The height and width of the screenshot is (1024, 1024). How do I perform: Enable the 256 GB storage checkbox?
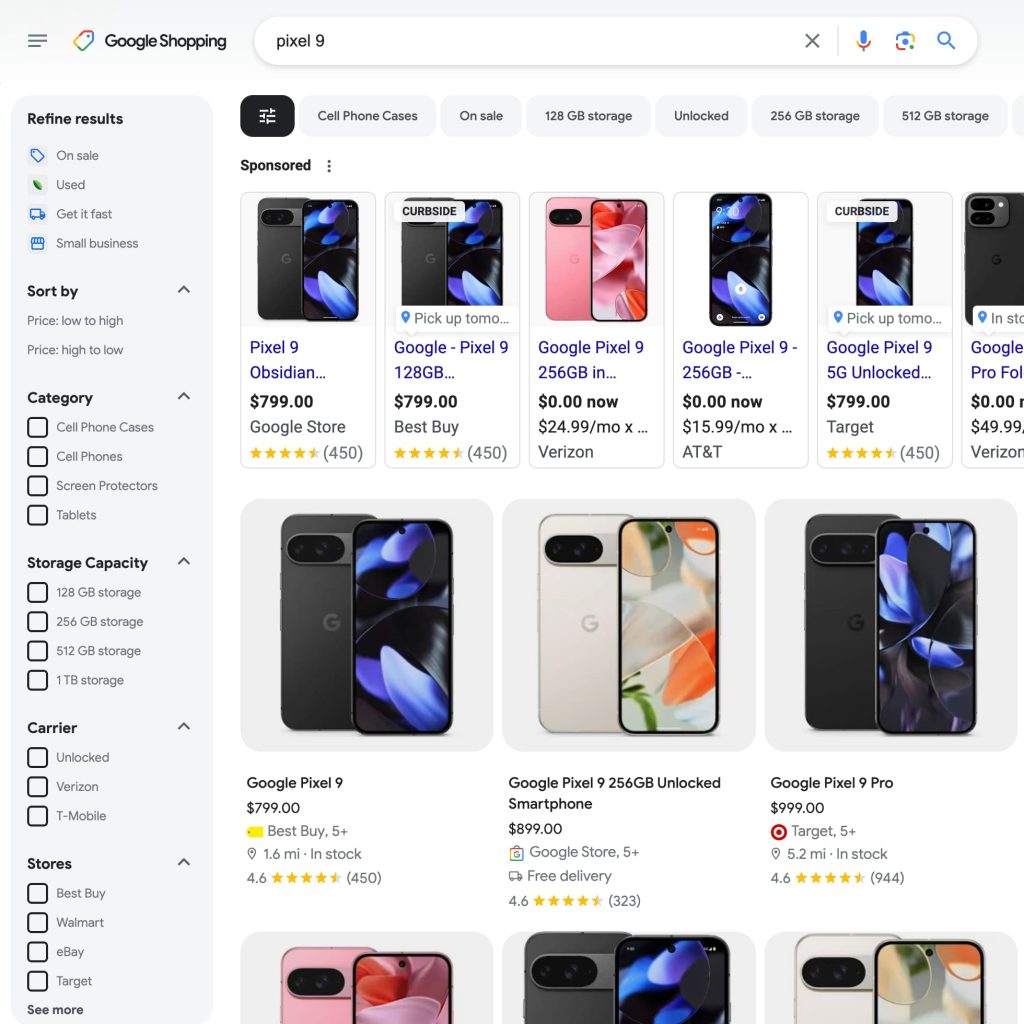(38, 622)
